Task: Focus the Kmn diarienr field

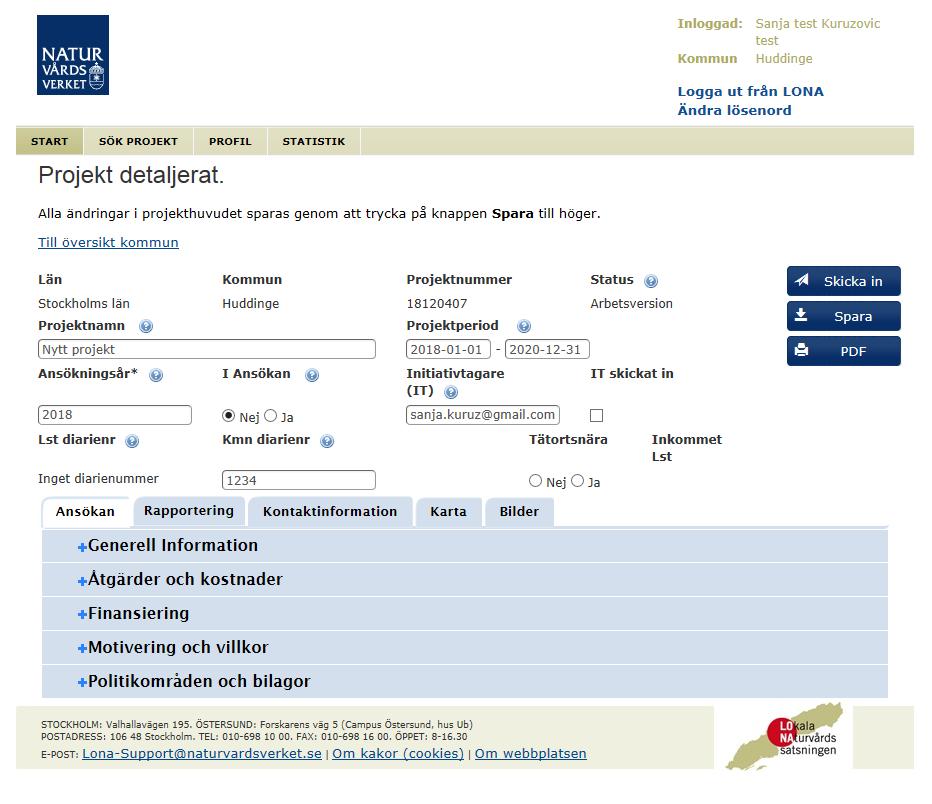Action: 299,480
